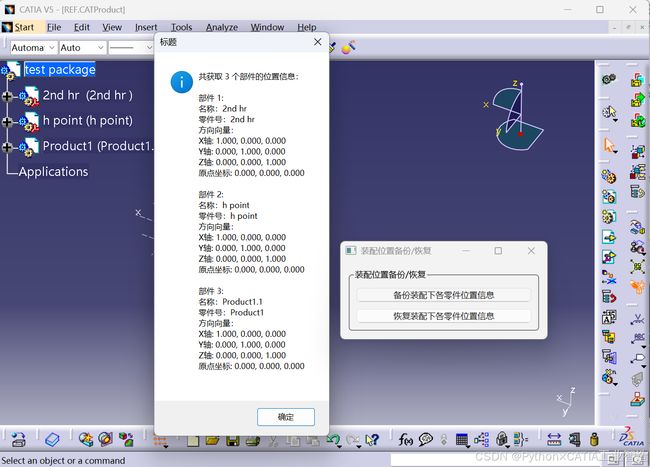Click the Dassault CATIA logo icon
Image resolution: width=650 pixels, height=467 pixels.
point(632,437)
